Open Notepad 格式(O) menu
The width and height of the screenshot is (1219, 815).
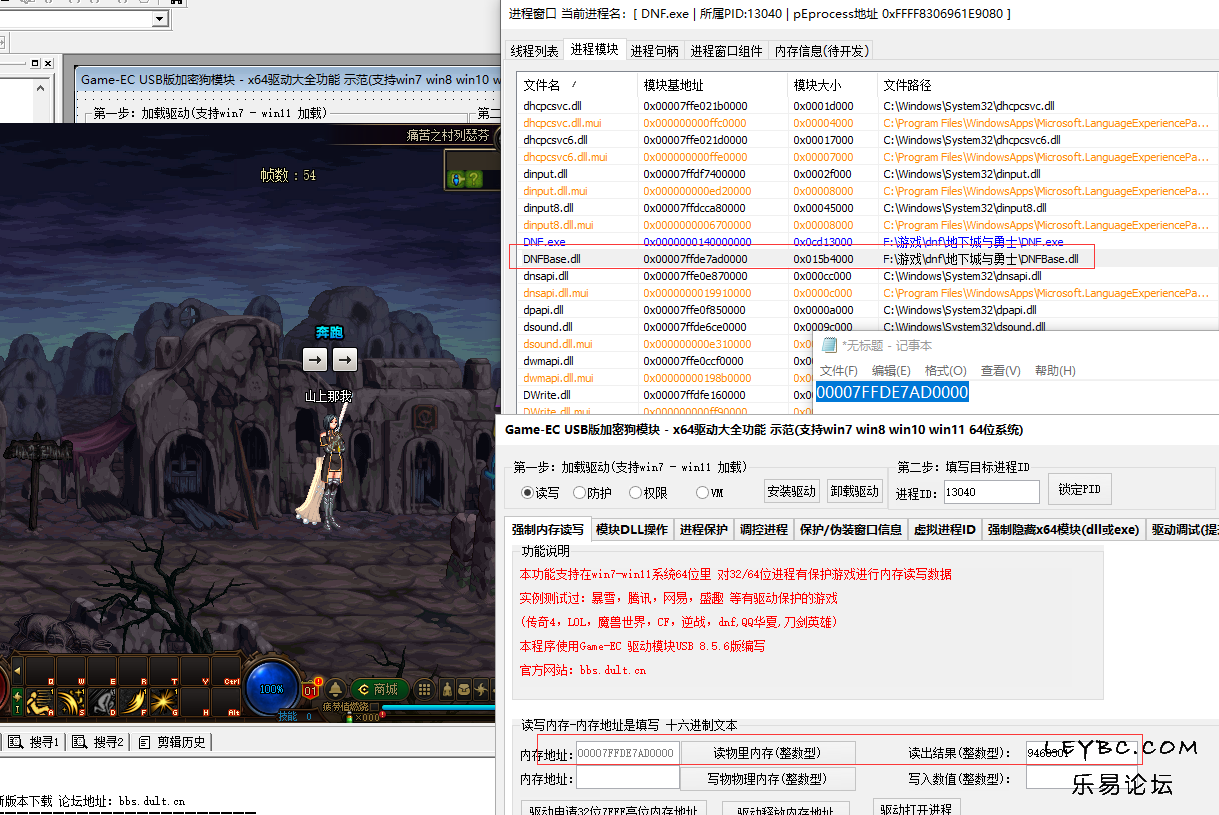946,370
